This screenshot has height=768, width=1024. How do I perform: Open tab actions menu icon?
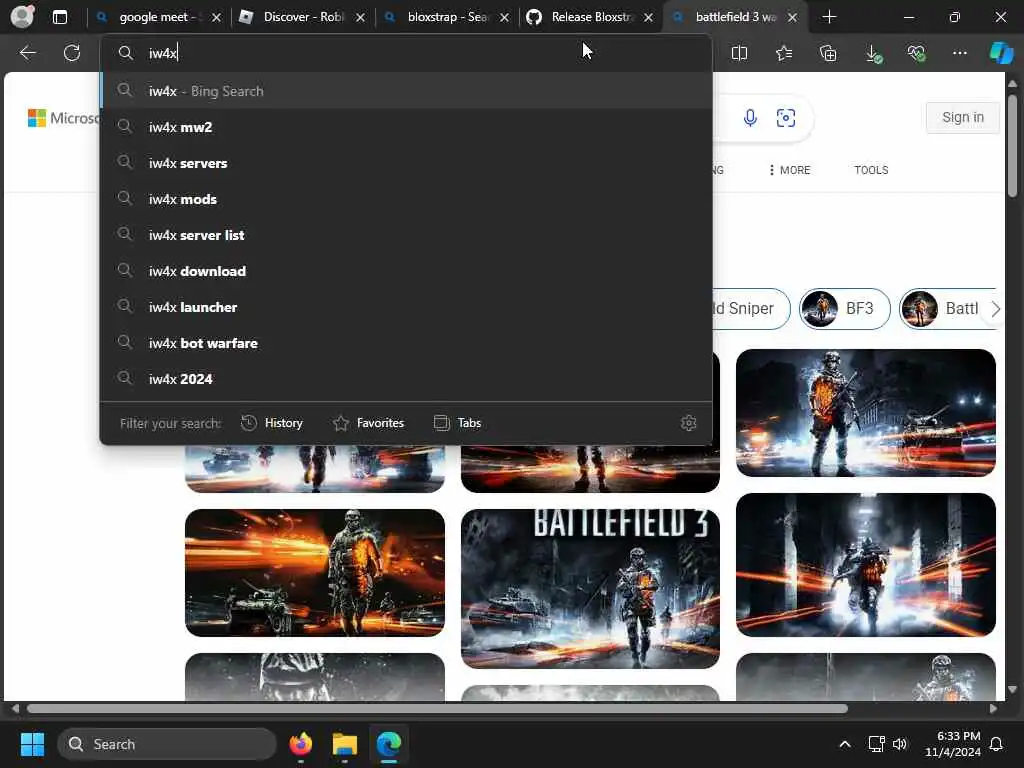click(59, 17)
